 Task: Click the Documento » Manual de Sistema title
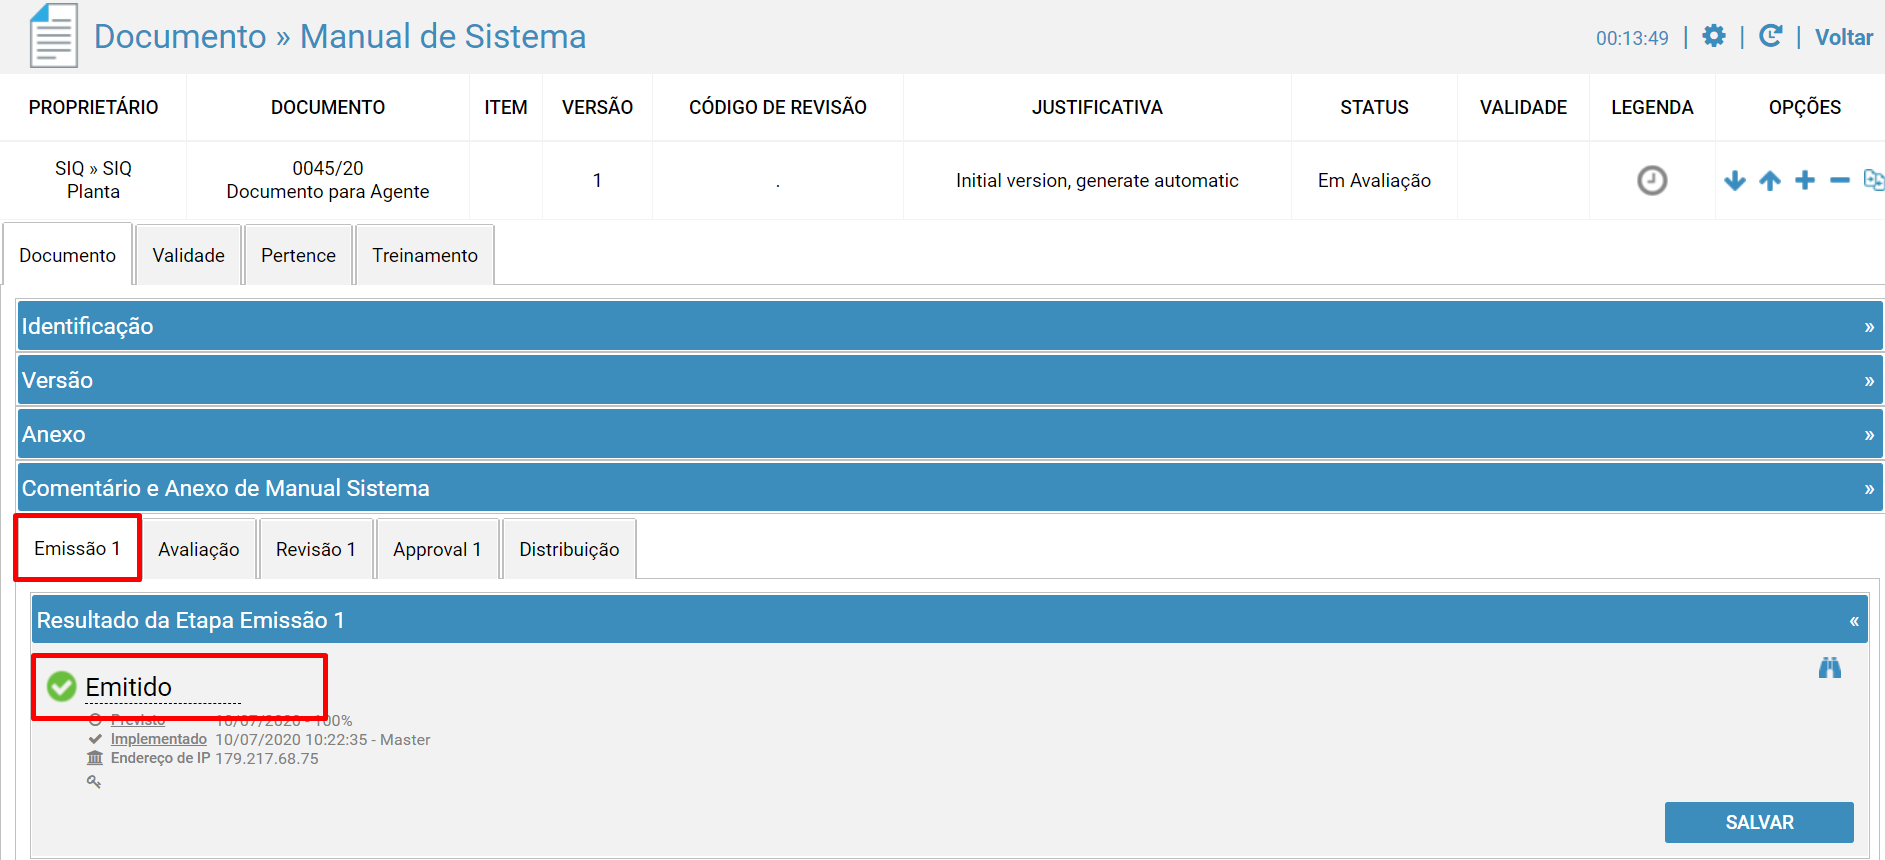pyautogui.click(x=340, y=36)
